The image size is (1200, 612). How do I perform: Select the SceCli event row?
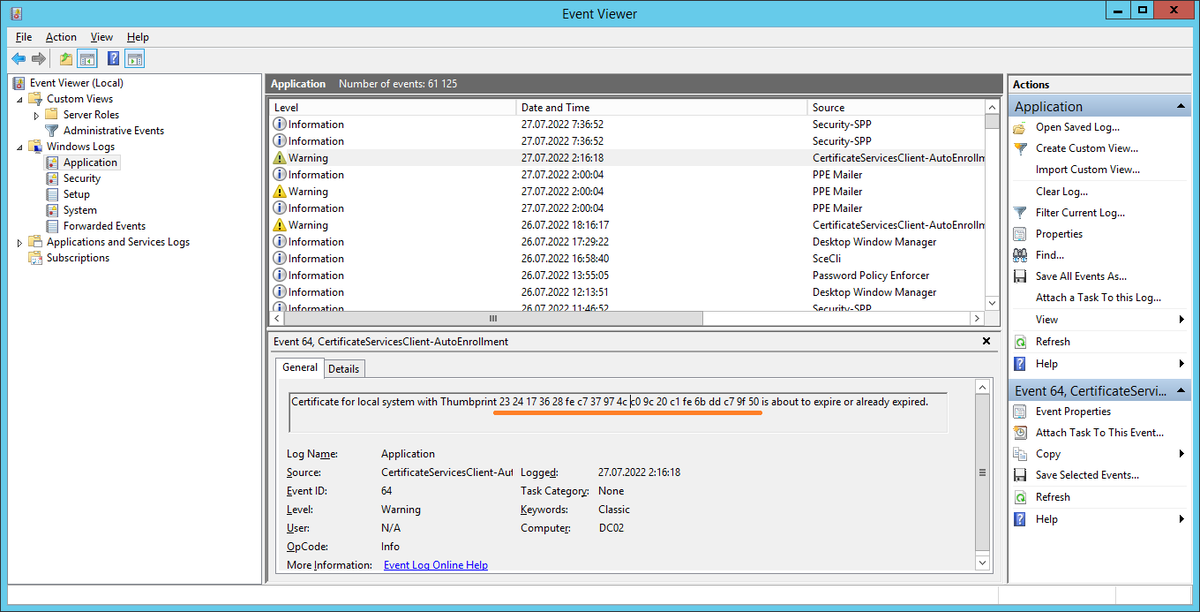(x=627, y=258)
